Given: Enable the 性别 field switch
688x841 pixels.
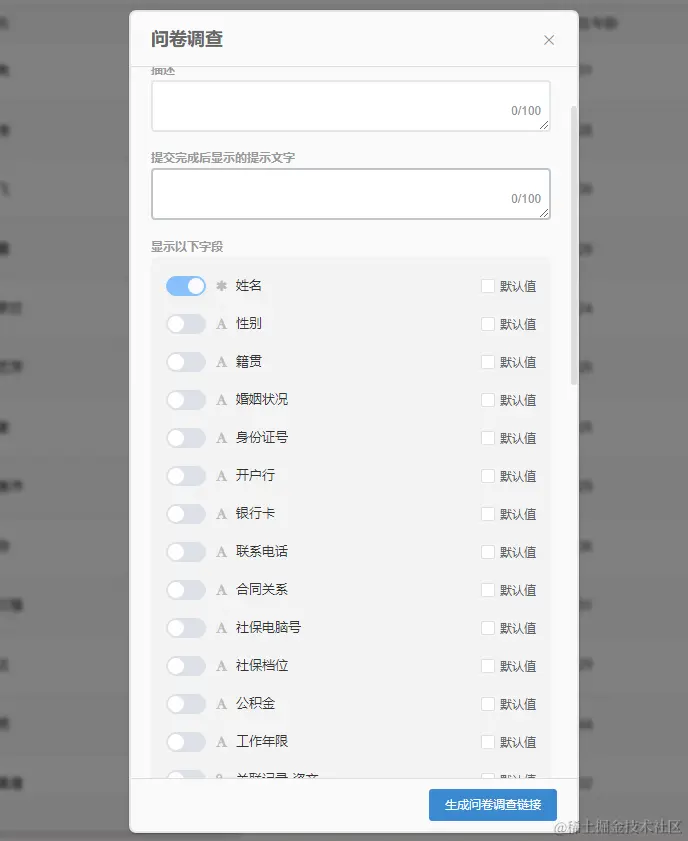Looking at the screenshot, I should pos(186,324).
